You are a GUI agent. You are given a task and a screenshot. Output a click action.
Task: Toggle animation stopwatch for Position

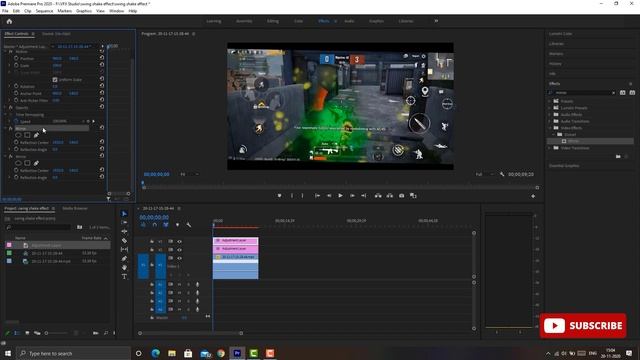[x=16, y=58]
